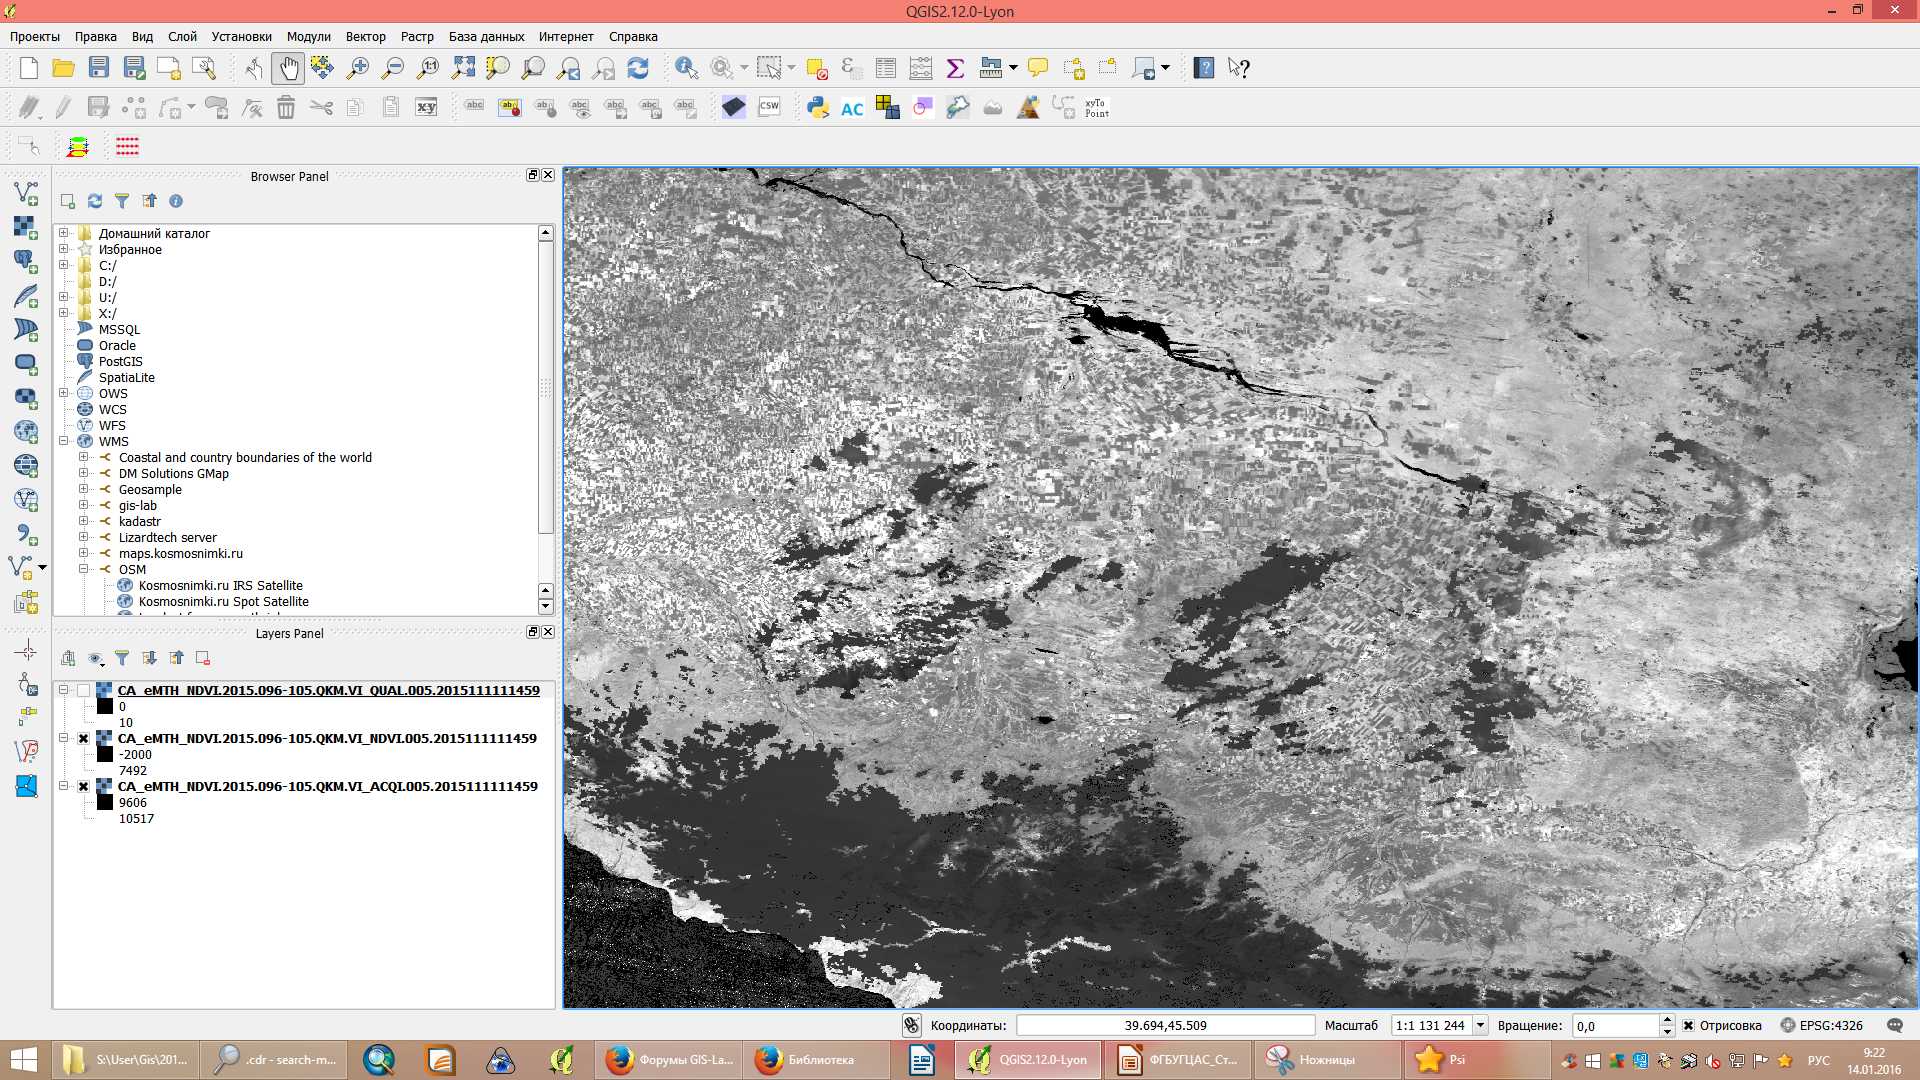Enable the VI_QUAL layer checkbox

pyautogui.click(x=84, y=690)
